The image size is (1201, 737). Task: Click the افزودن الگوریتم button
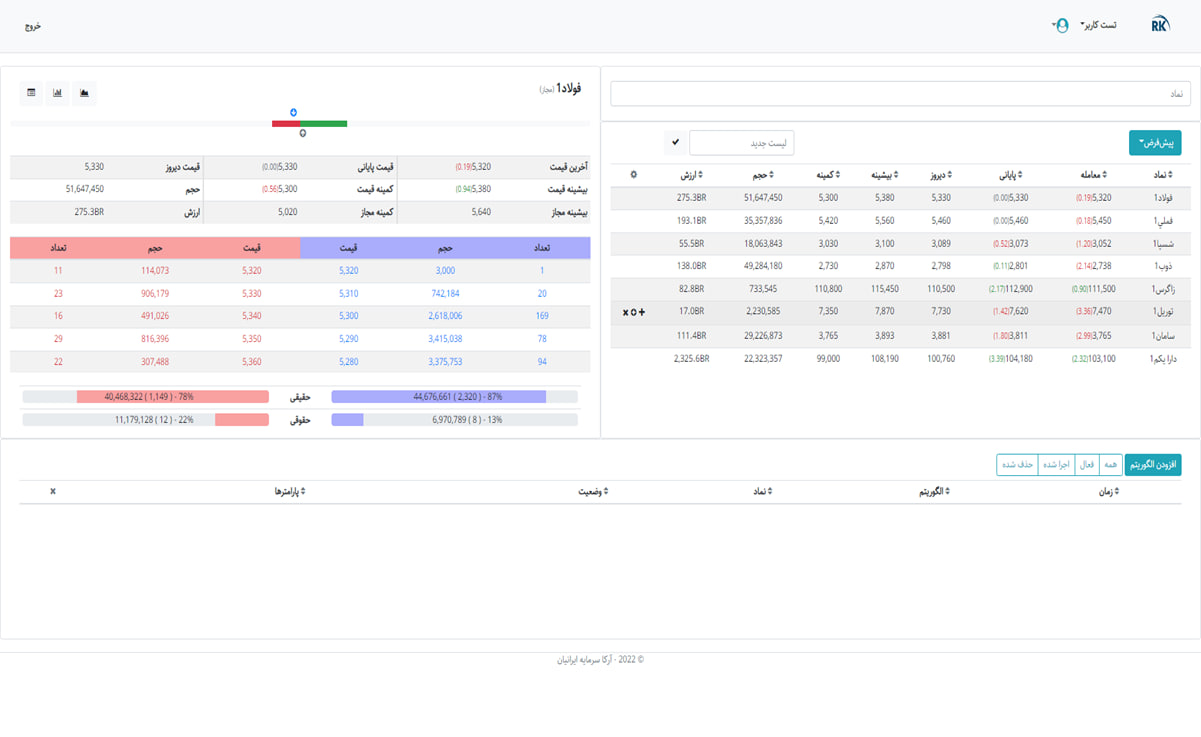1153,465
